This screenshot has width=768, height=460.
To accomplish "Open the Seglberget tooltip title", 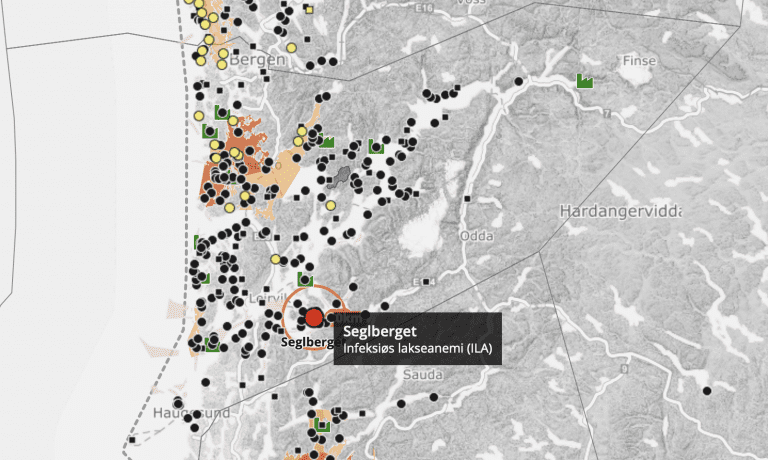I will coord(380,331).
